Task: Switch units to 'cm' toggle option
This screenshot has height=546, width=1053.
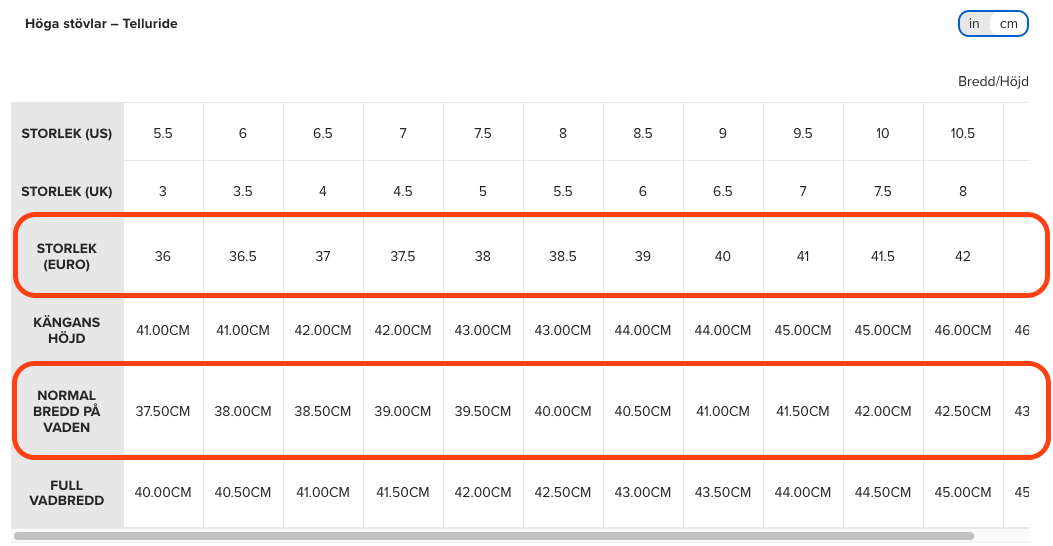Action: [x=1008, y=23]
